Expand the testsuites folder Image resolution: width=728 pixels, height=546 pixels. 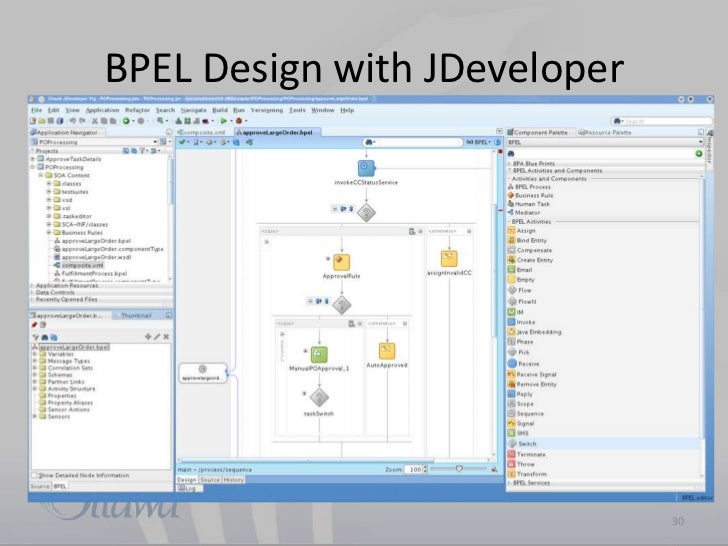(49, 192)
